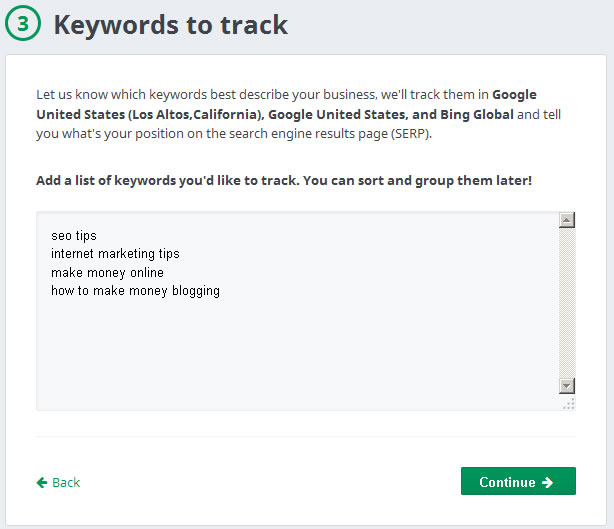
Task: Click the step 3 circle icon
Action: click(23, 23)
